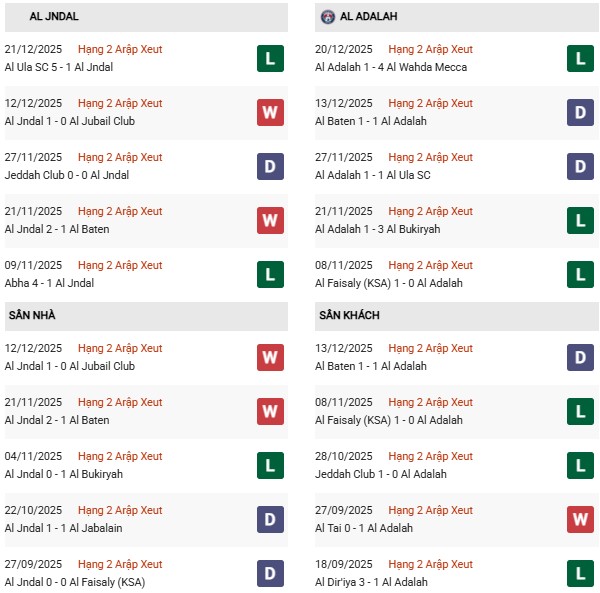
Task: Click the Al Adalah 1 - 3 Al Bukiryah result
Action: click(x=376, y=229)
